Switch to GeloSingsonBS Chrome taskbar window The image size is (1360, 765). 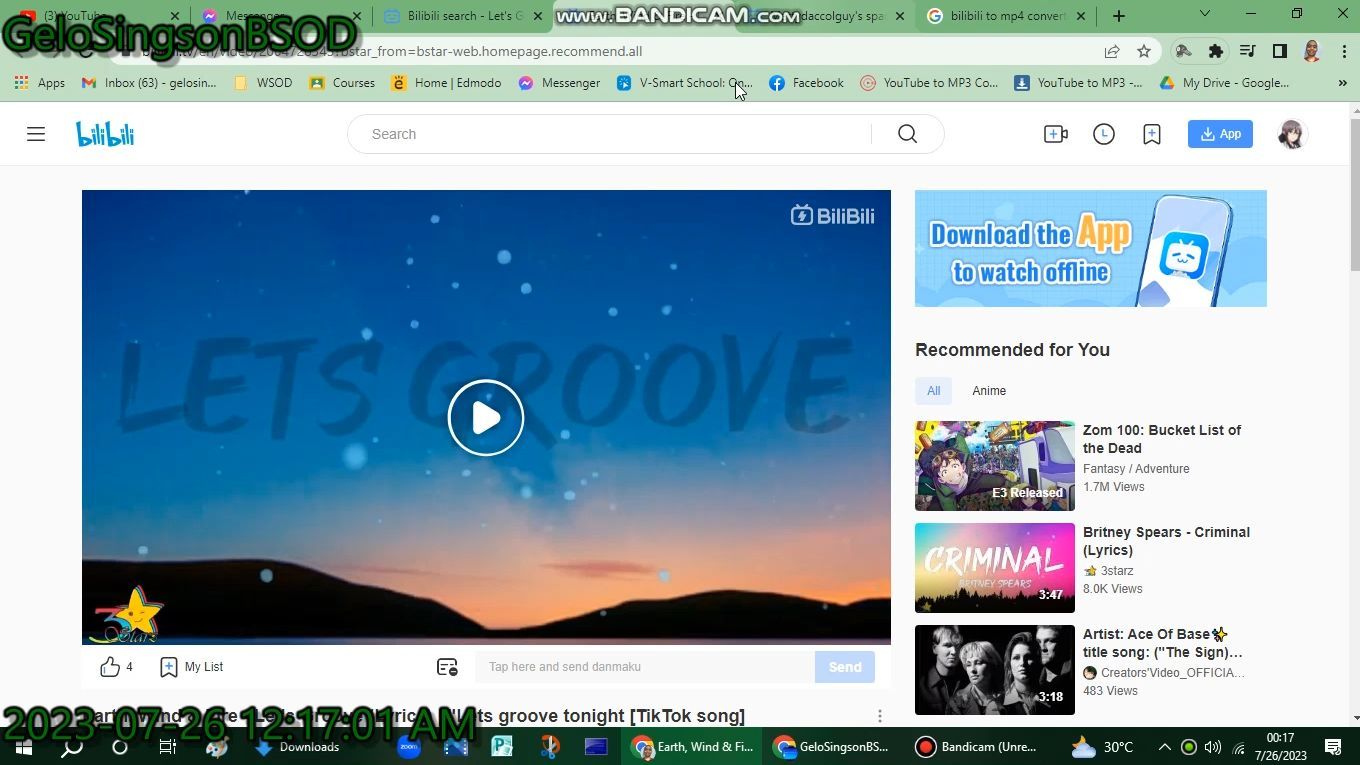click(834, 747)
